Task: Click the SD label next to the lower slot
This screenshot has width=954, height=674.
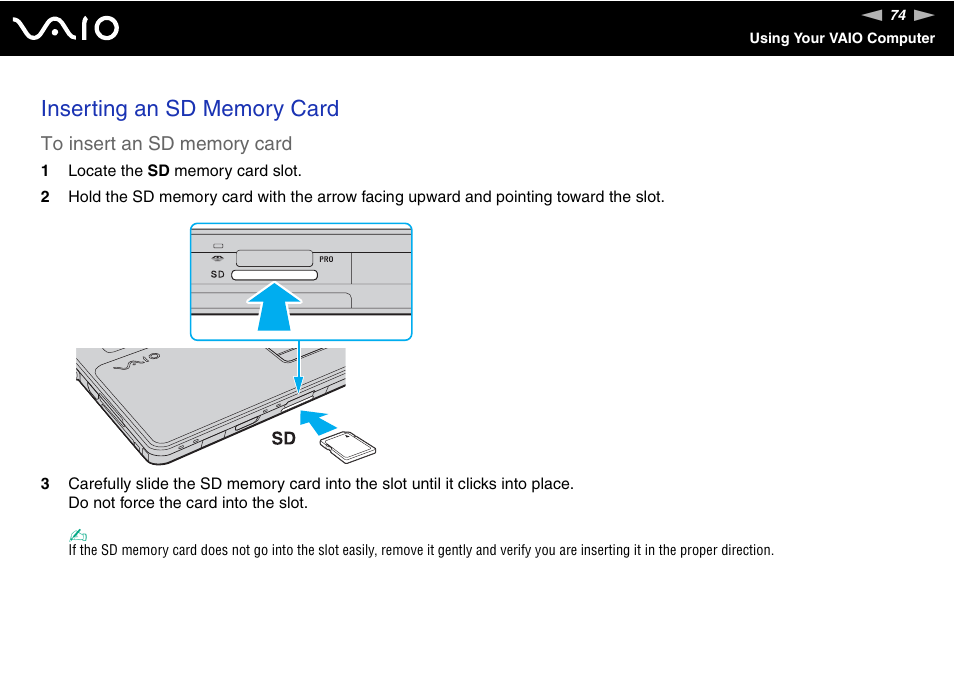Action: [x=216, y=274]
